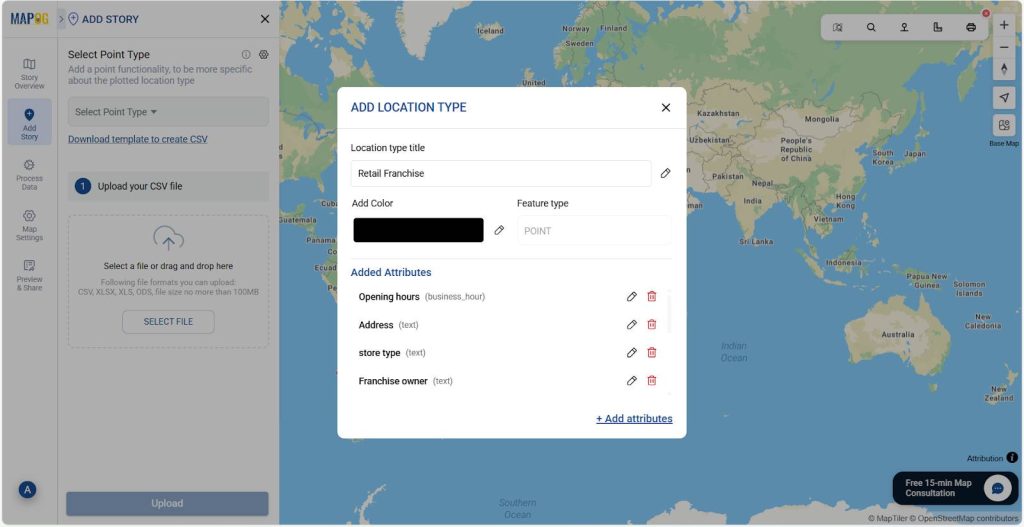The image size is (1024, 527).
Task: Click the Franchise owner attribute name
Action: tap(393, 381)
